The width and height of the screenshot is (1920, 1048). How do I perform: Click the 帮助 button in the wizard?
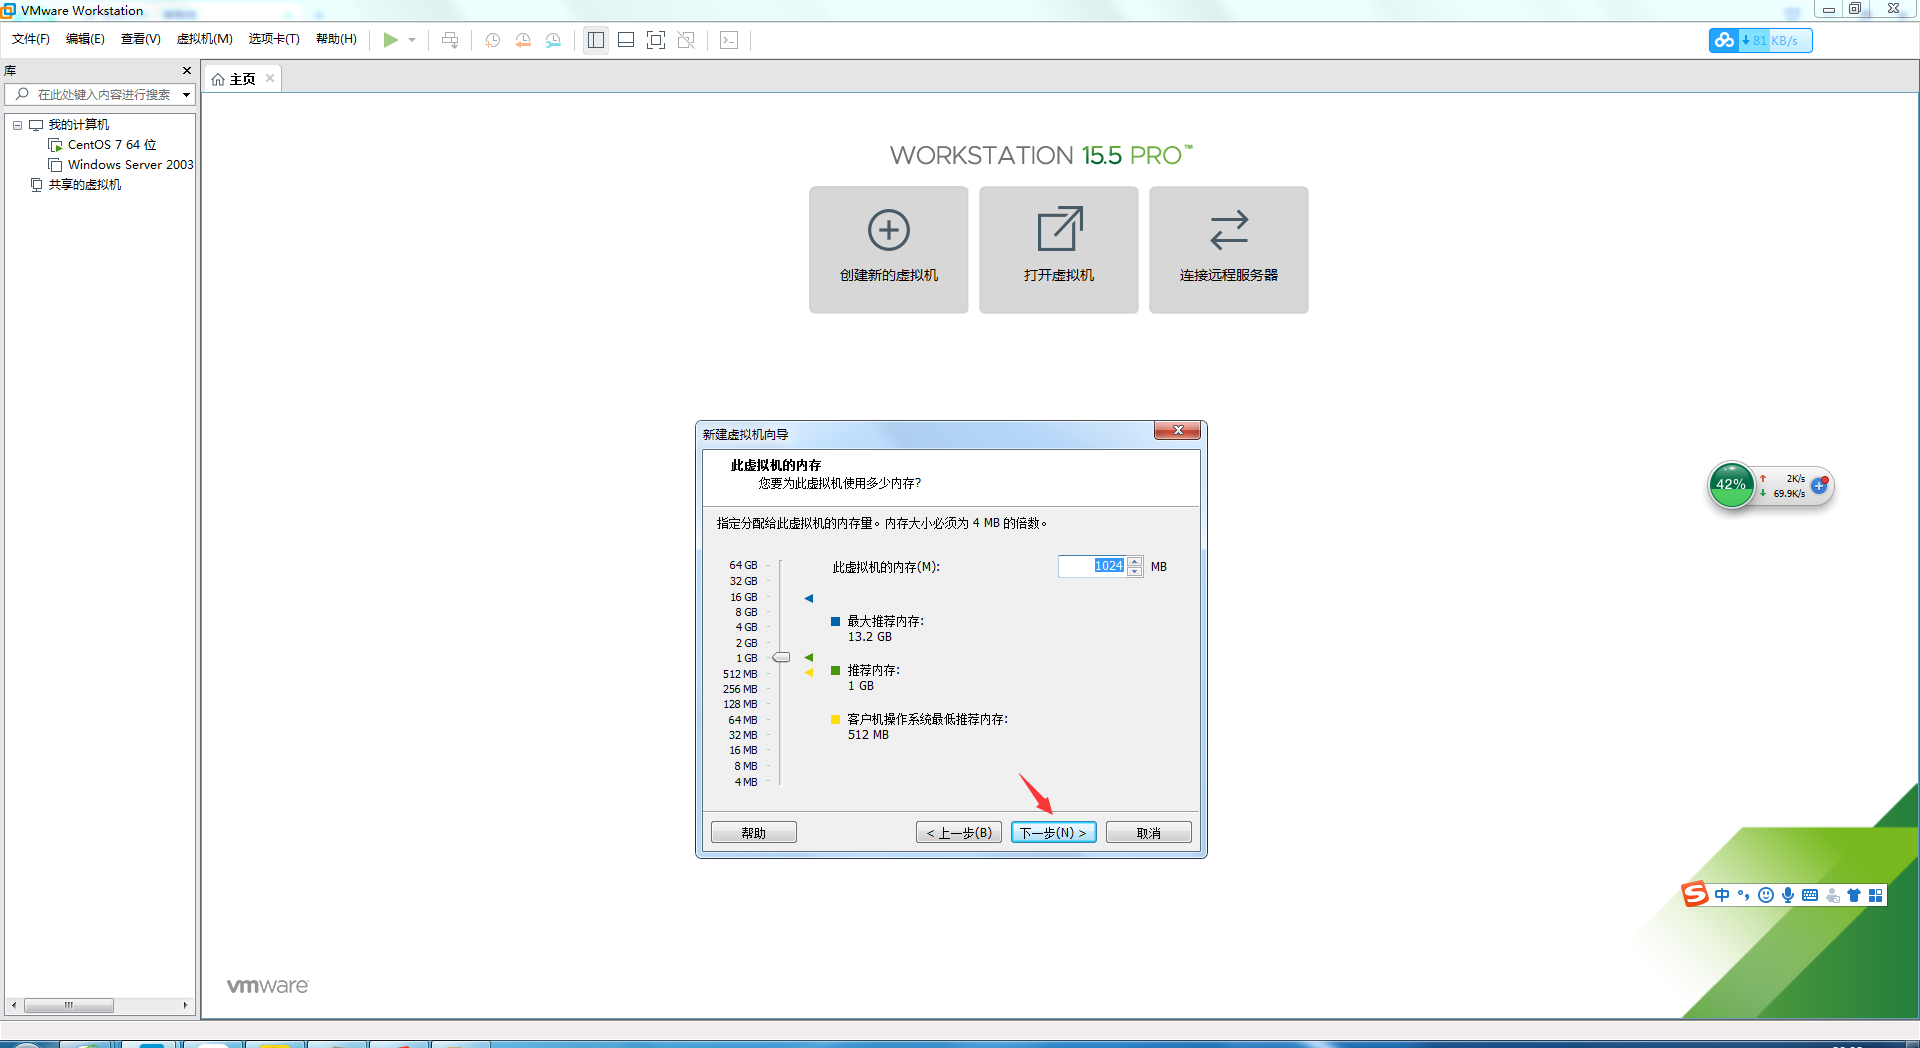754,833
